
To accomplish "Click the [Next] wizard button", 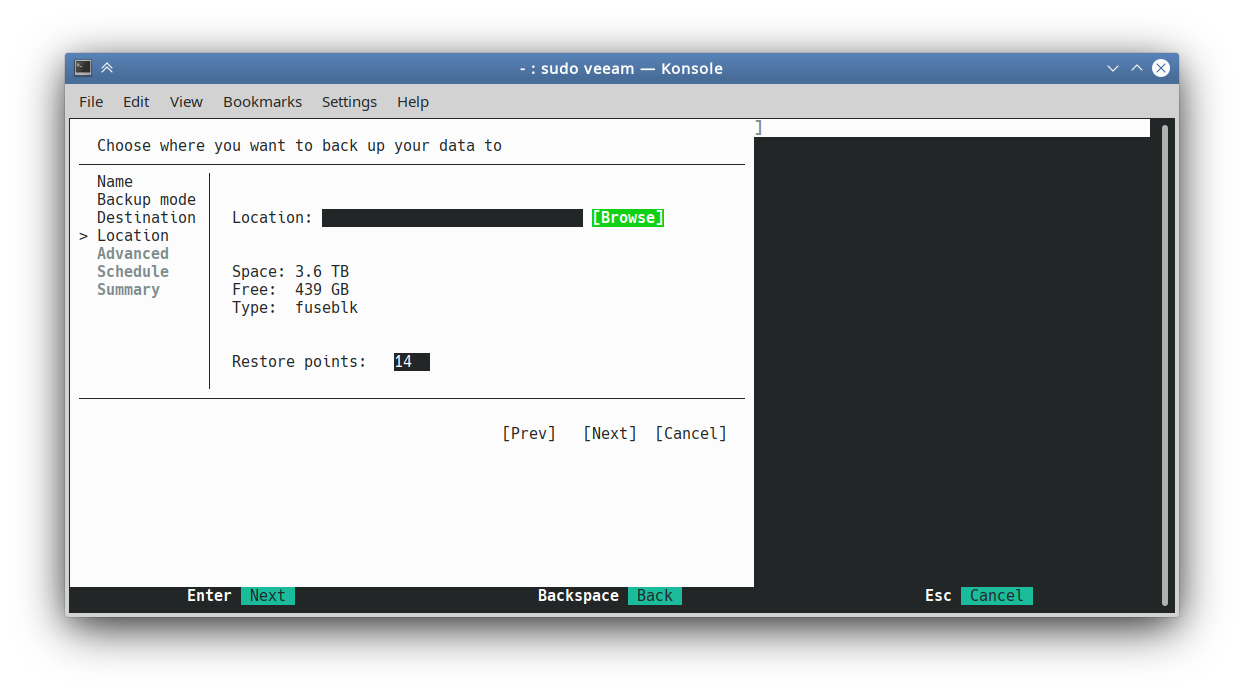I will 609,434.
